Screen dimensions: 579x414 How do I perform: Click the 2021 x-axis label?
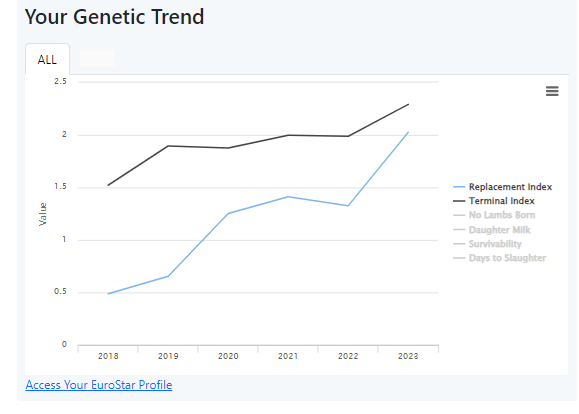coord(288,356)
